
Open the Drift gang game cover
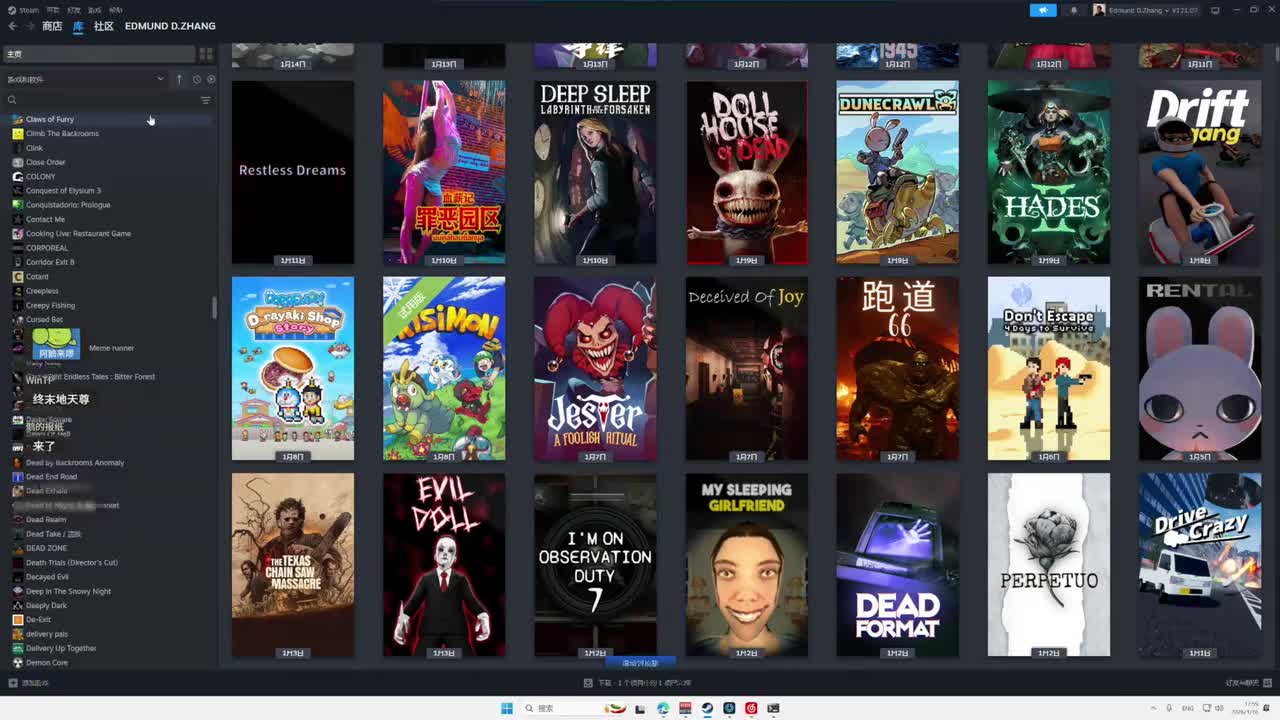[x=1200, y=172]
